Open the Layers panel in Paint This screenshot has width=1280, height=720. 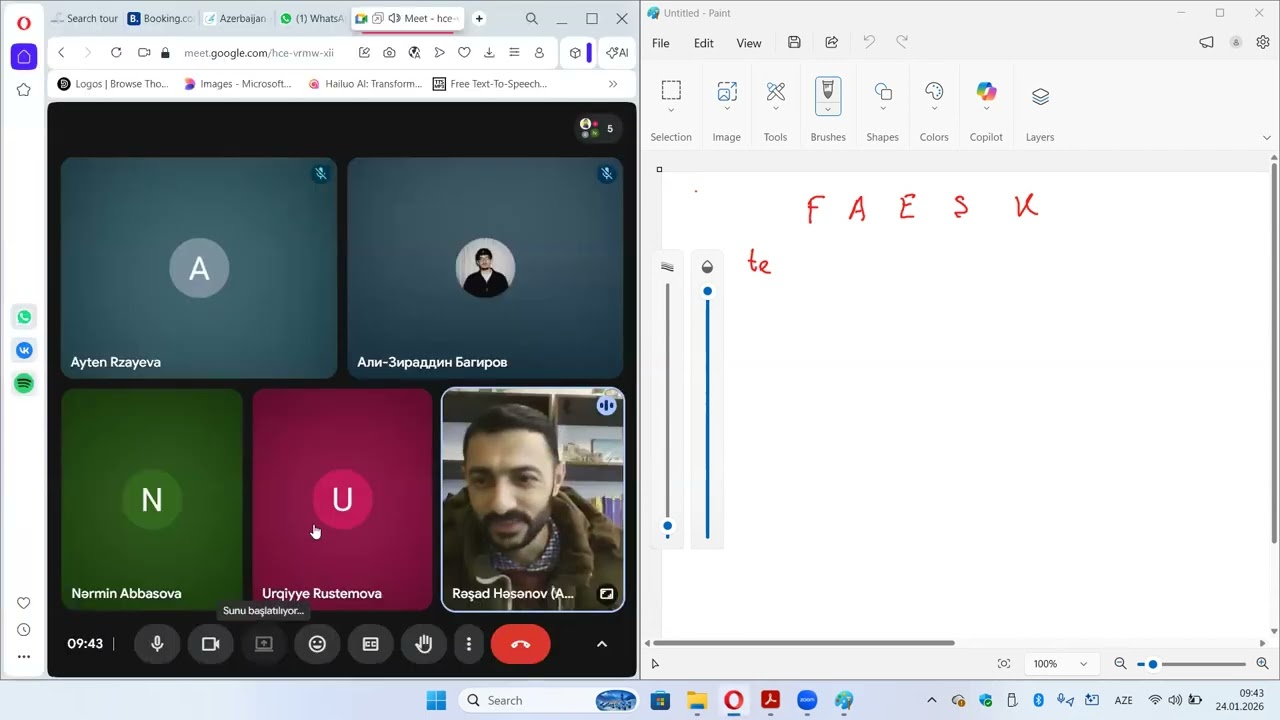tap(1040, 96)
